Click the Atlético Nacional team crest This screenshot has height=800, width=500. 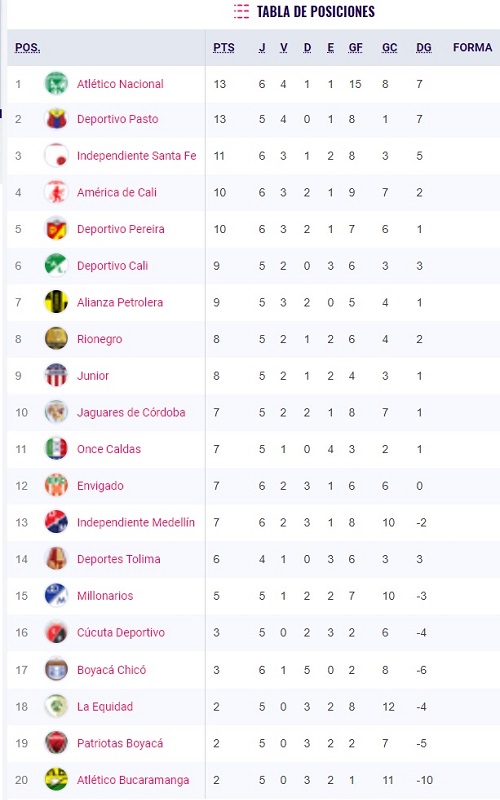pos(56,83)
